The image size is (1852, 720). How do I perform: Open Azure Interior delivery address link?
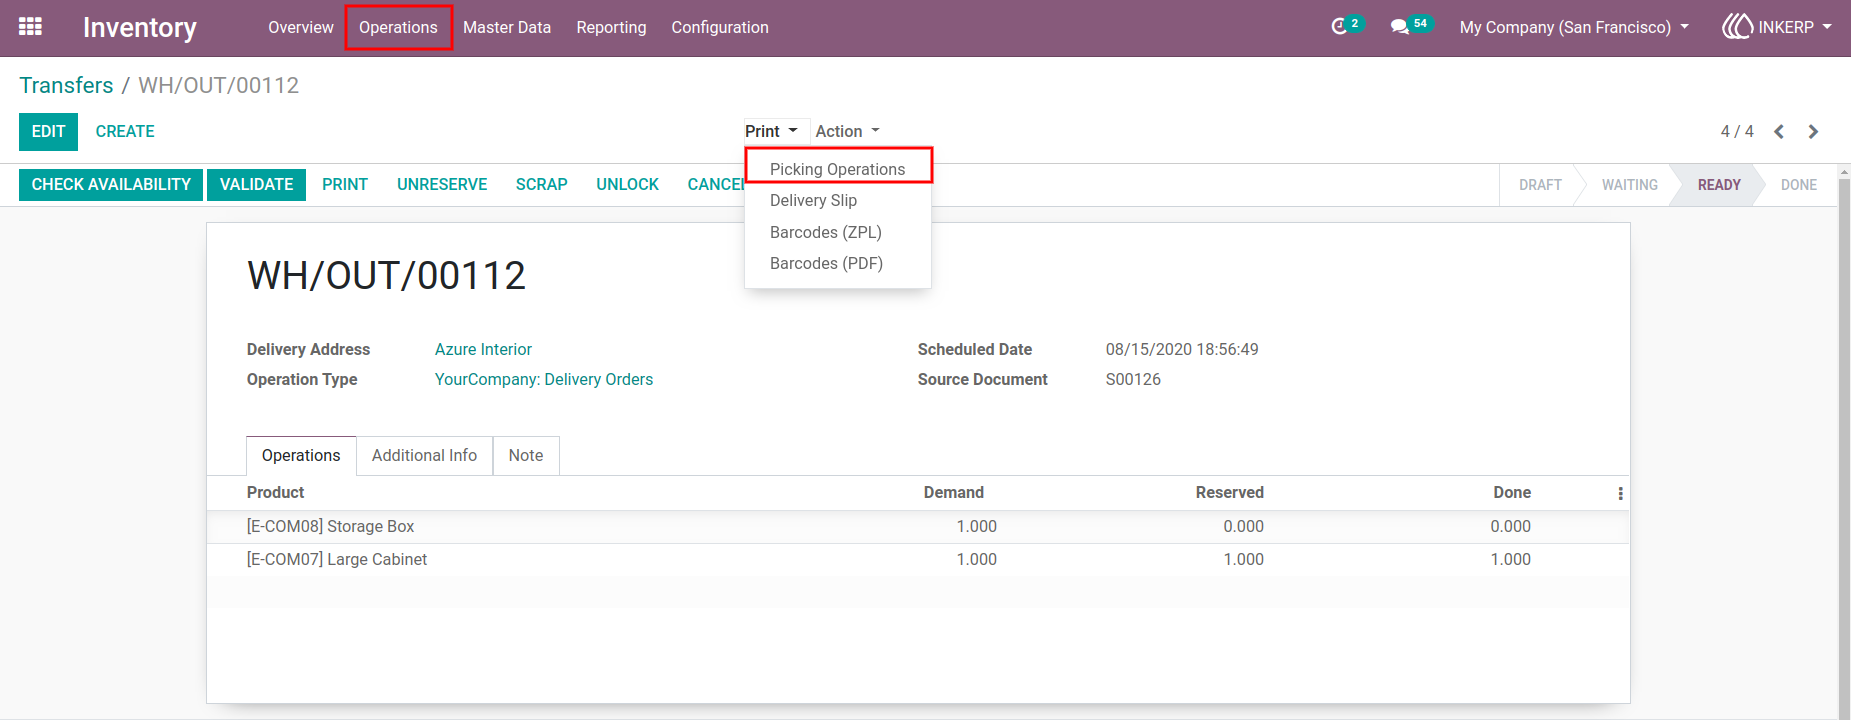[x=483, y=349]
